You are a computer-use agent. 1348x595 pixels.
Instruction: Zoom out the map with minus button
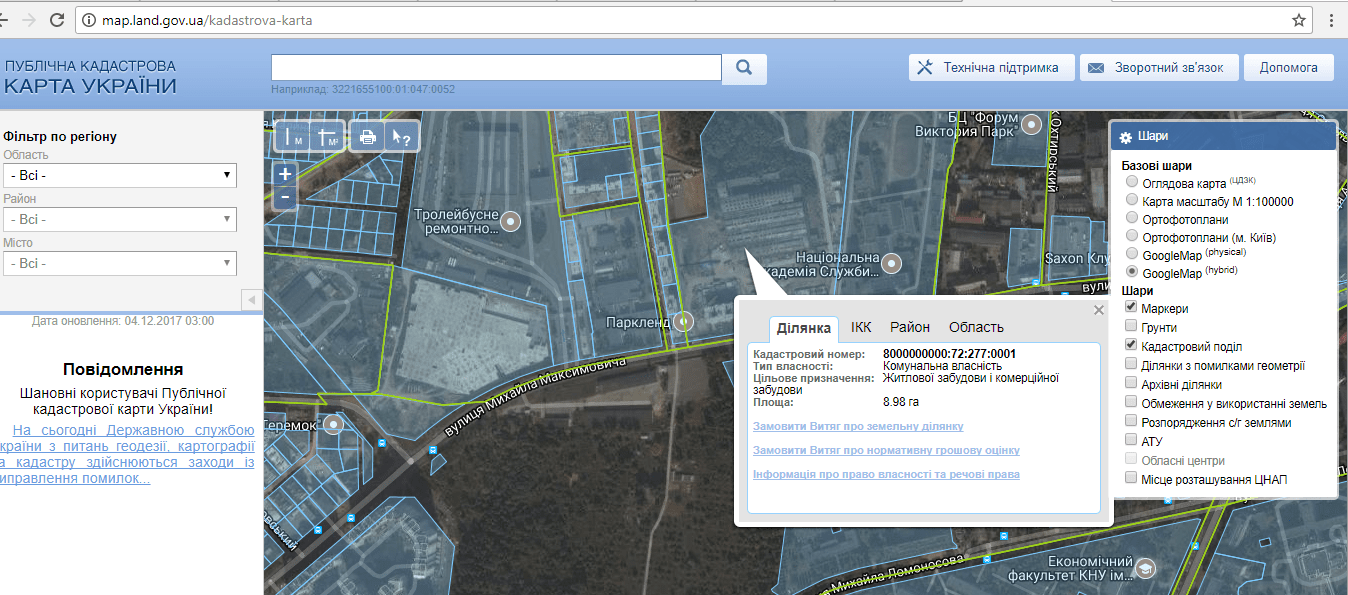285,196
